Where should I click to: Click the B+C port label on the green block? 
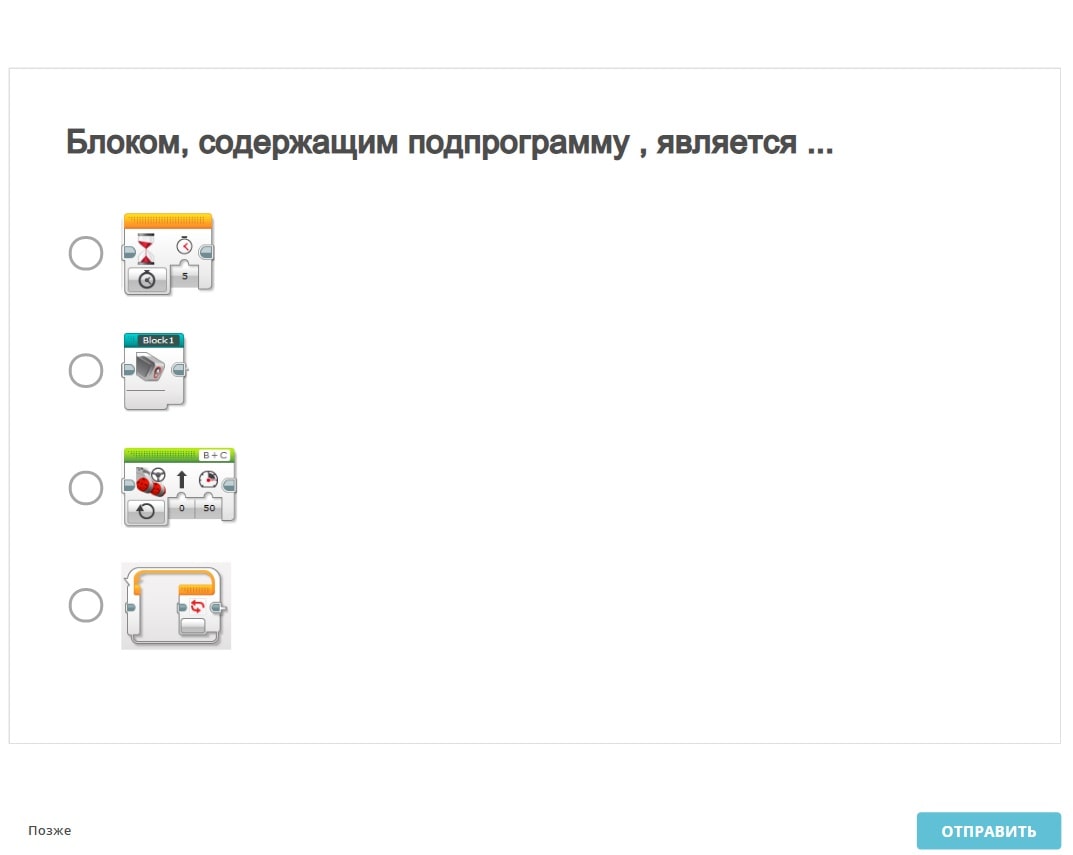click(x=216, y=454)
